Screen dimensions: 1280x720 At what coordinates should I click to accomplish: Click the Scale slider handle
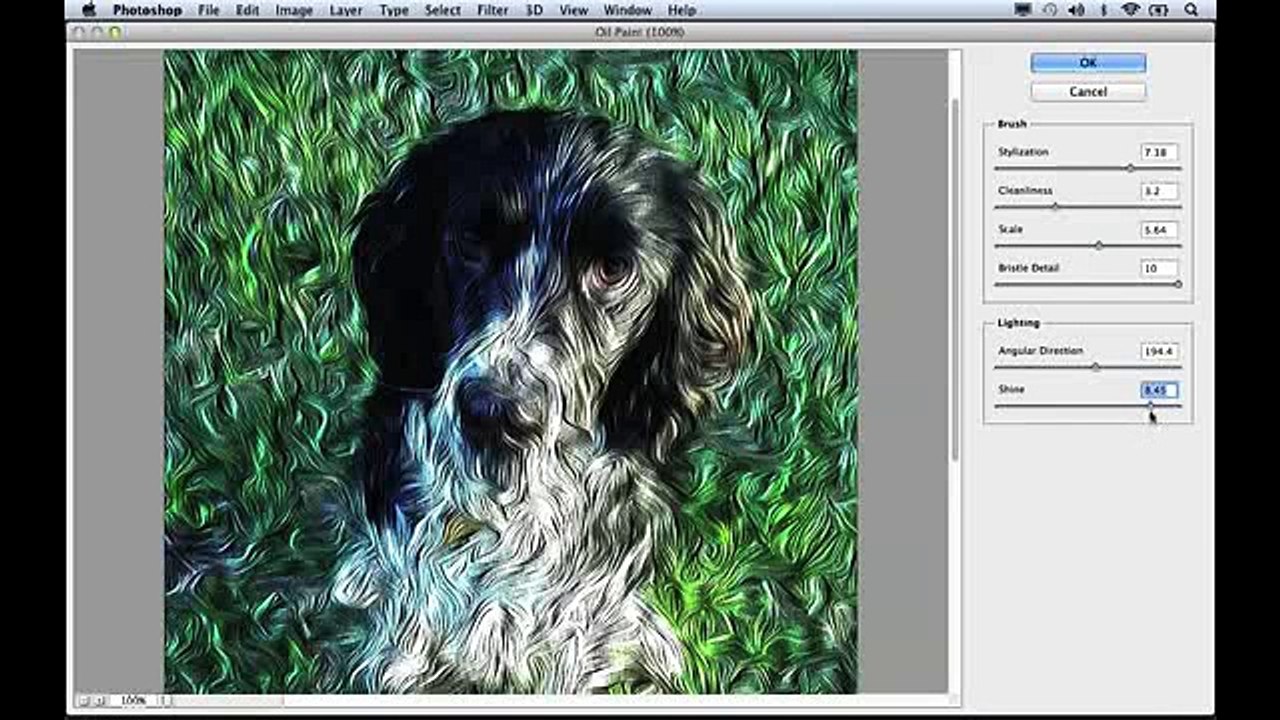[1099, 245]
